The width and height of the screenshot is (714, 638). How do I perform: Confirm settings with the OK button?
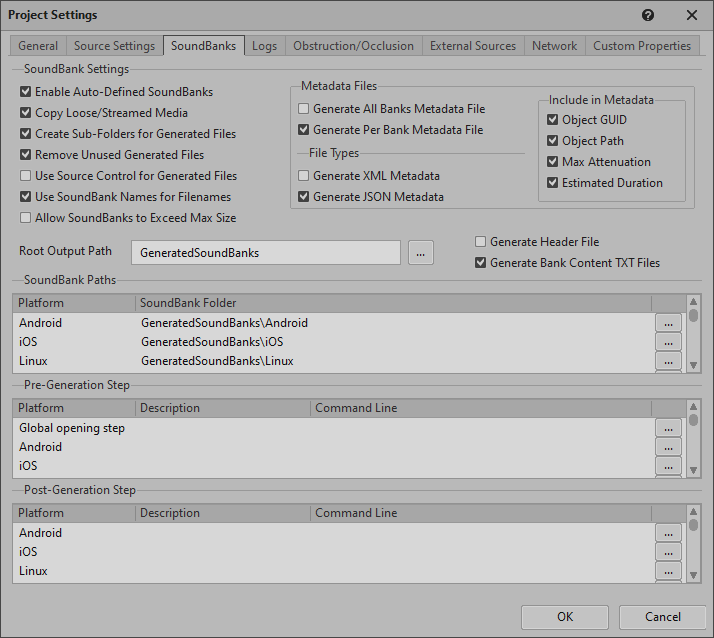pos(565,617)
